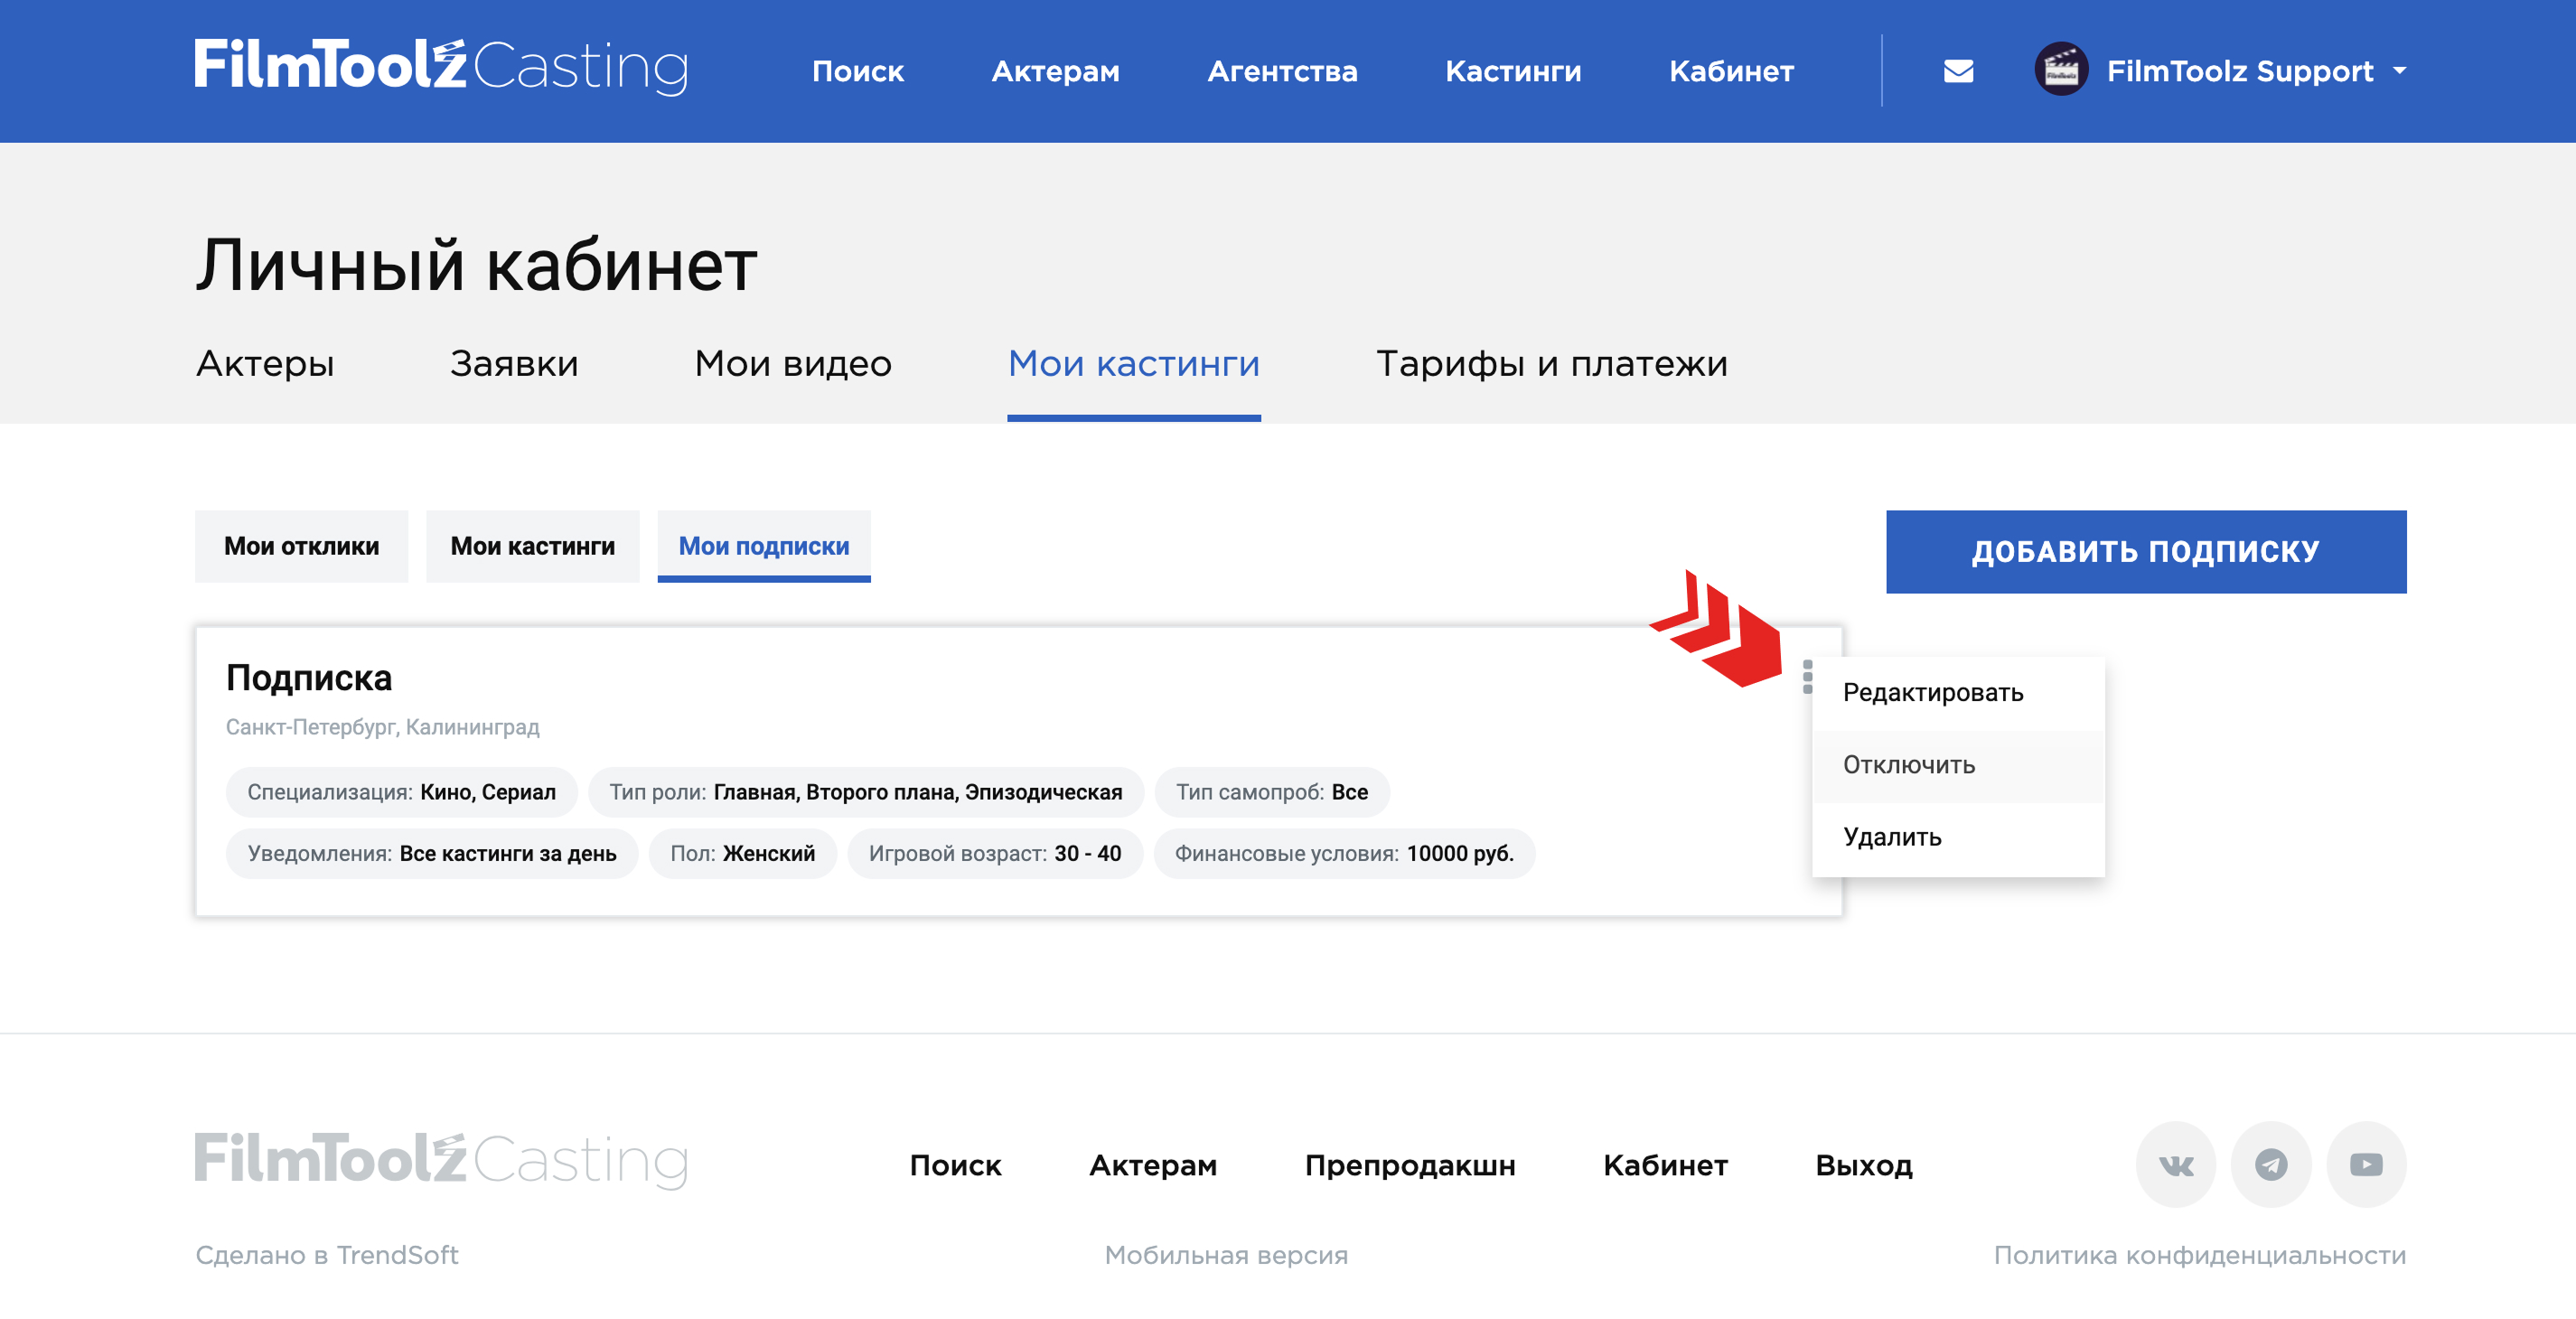Select Отключить from the subscription menu

(1908, 765)
